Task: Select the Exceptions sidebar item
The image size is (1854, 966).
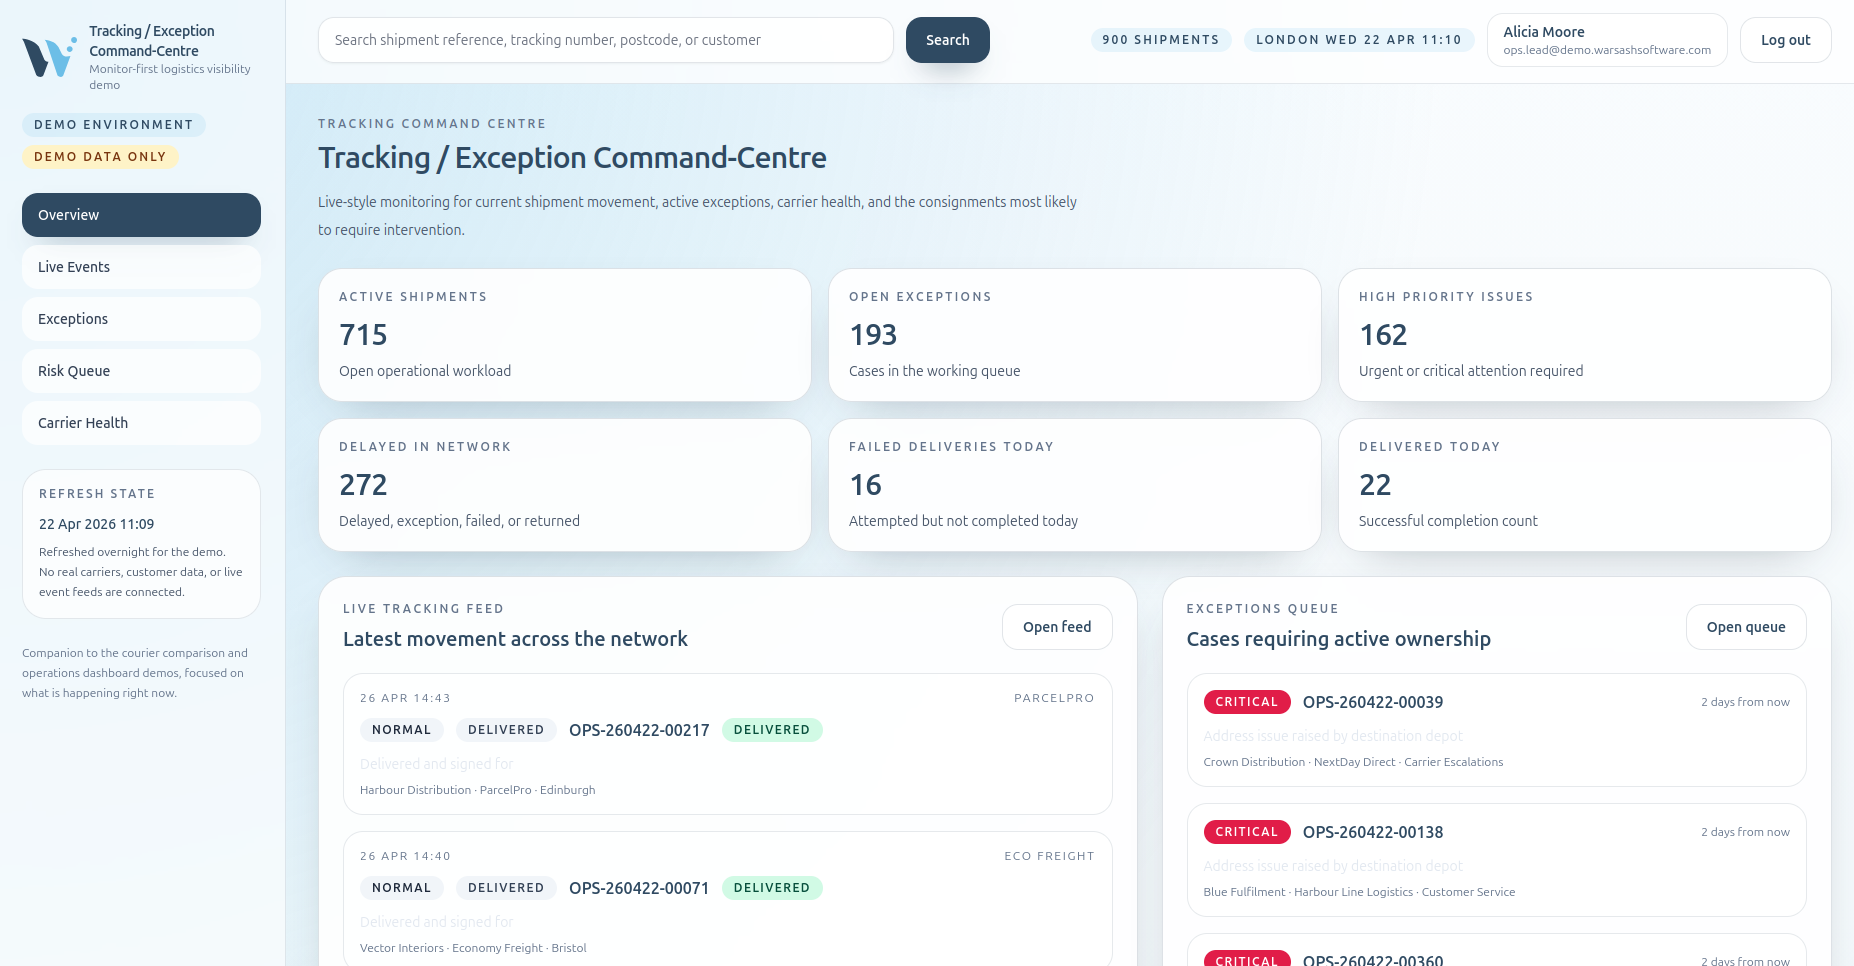Action: click(x=141, y=319)
